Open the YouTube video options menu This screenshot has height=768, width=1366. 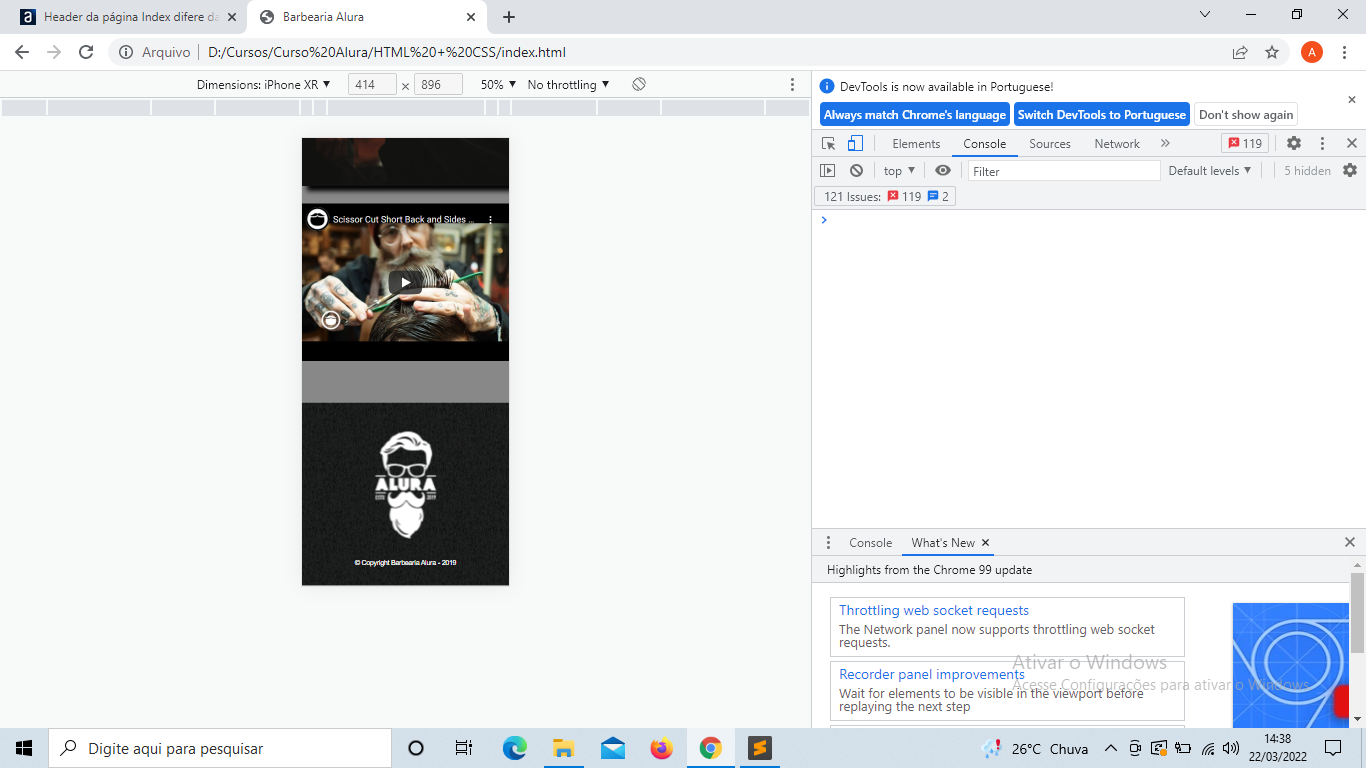tap(490, 219)
